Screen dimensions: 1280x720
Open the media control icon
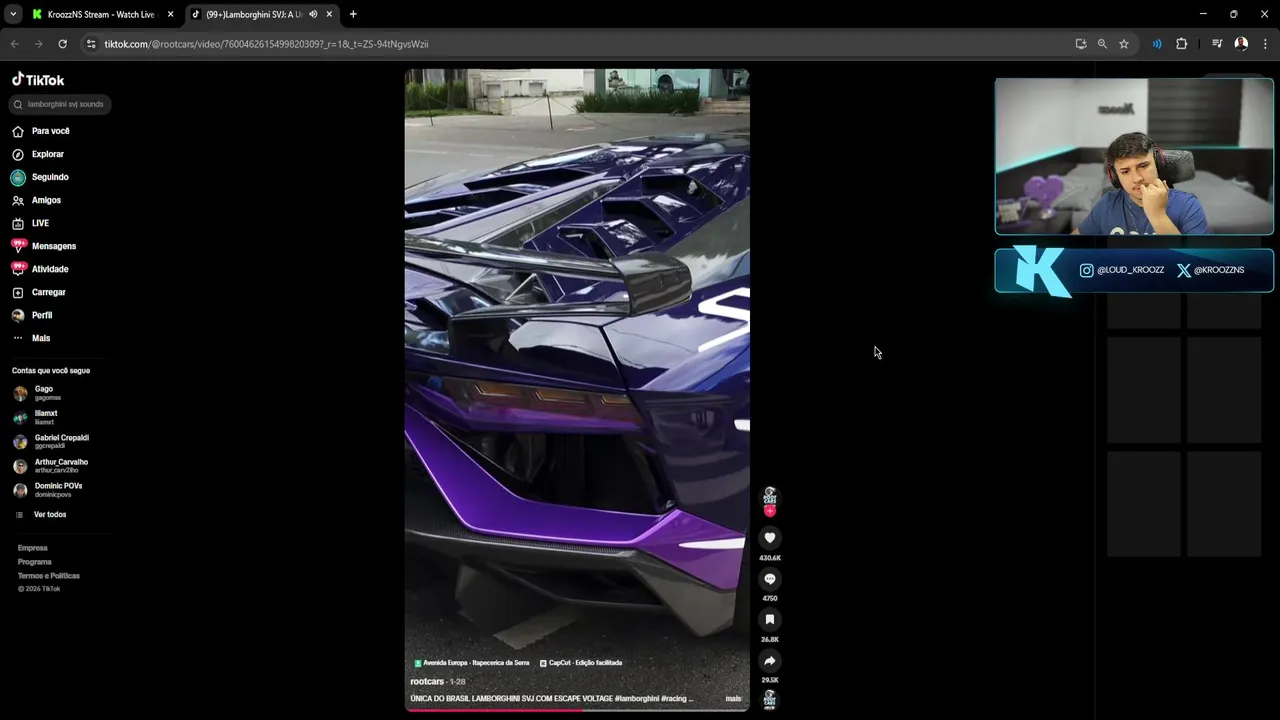pyautogui.click(x=1217, y=44)
